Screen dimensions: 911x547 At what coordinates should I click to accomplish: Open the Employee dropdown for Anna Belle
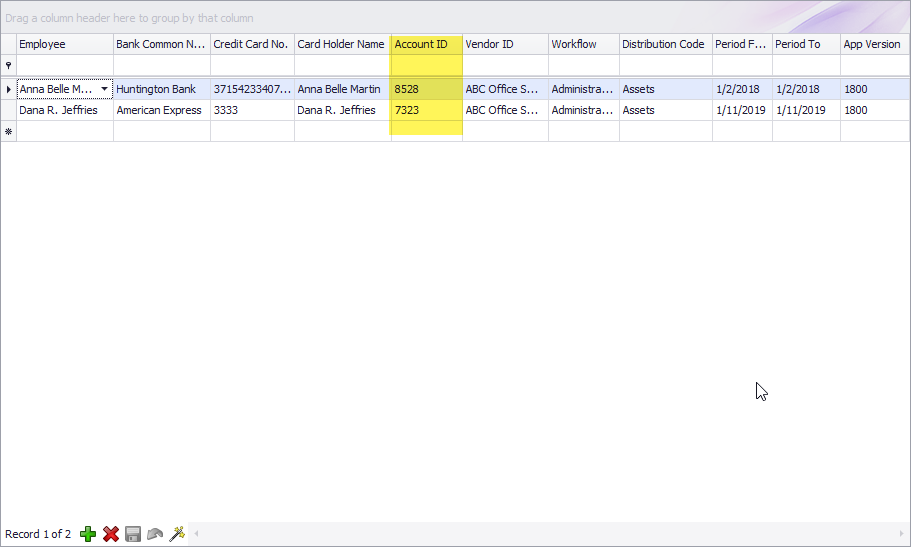pyautogui.click(x=104, y=89)
